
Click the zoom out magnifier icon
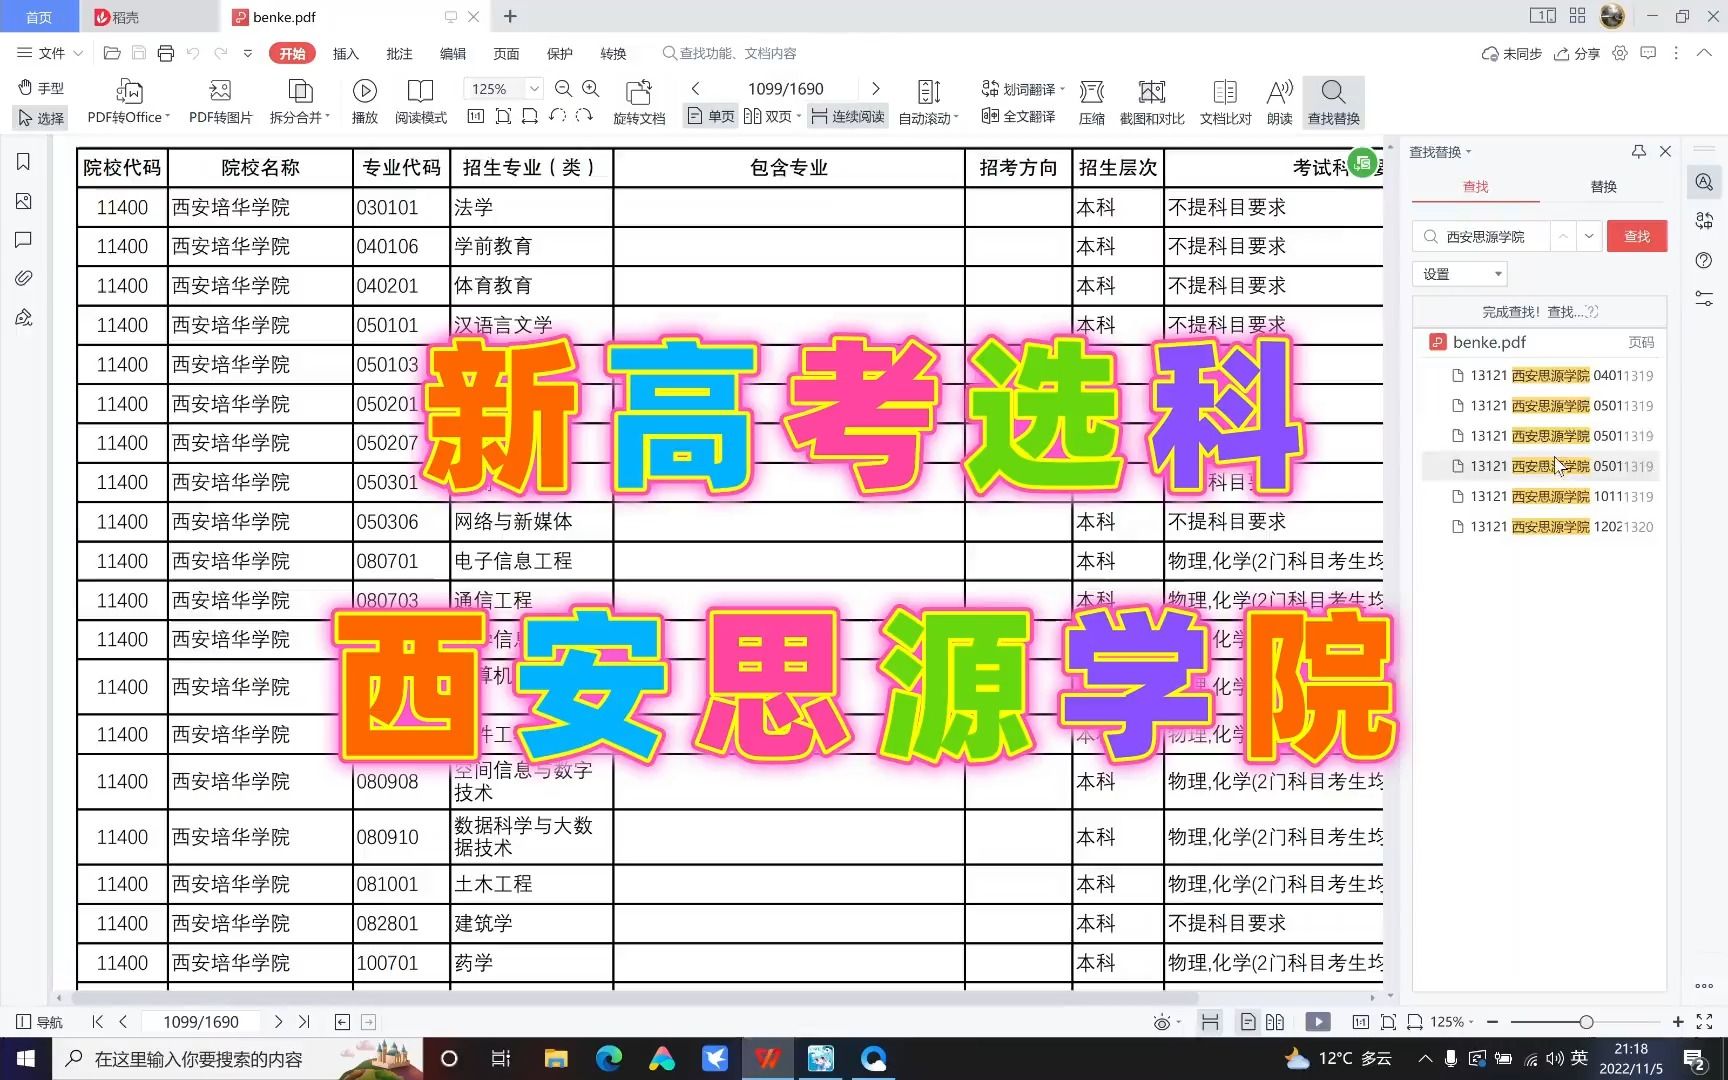[x=563, y=89]
